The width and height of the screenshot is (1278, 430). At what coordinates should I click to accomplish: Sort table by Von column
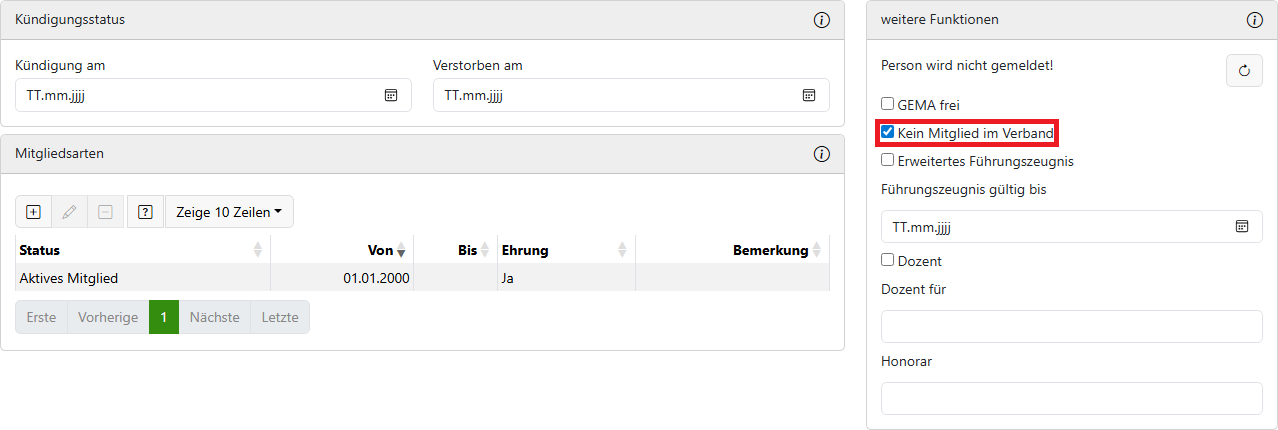pyautogui.click(x=380, y=250)
